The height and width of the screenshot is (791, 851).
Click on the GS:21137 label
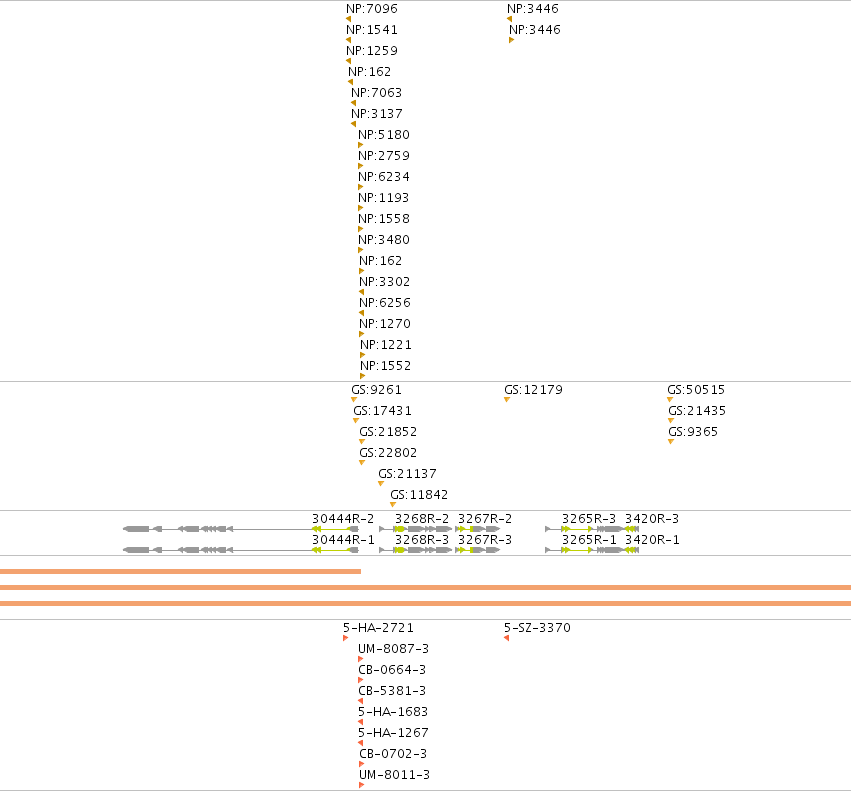point(407,474)
